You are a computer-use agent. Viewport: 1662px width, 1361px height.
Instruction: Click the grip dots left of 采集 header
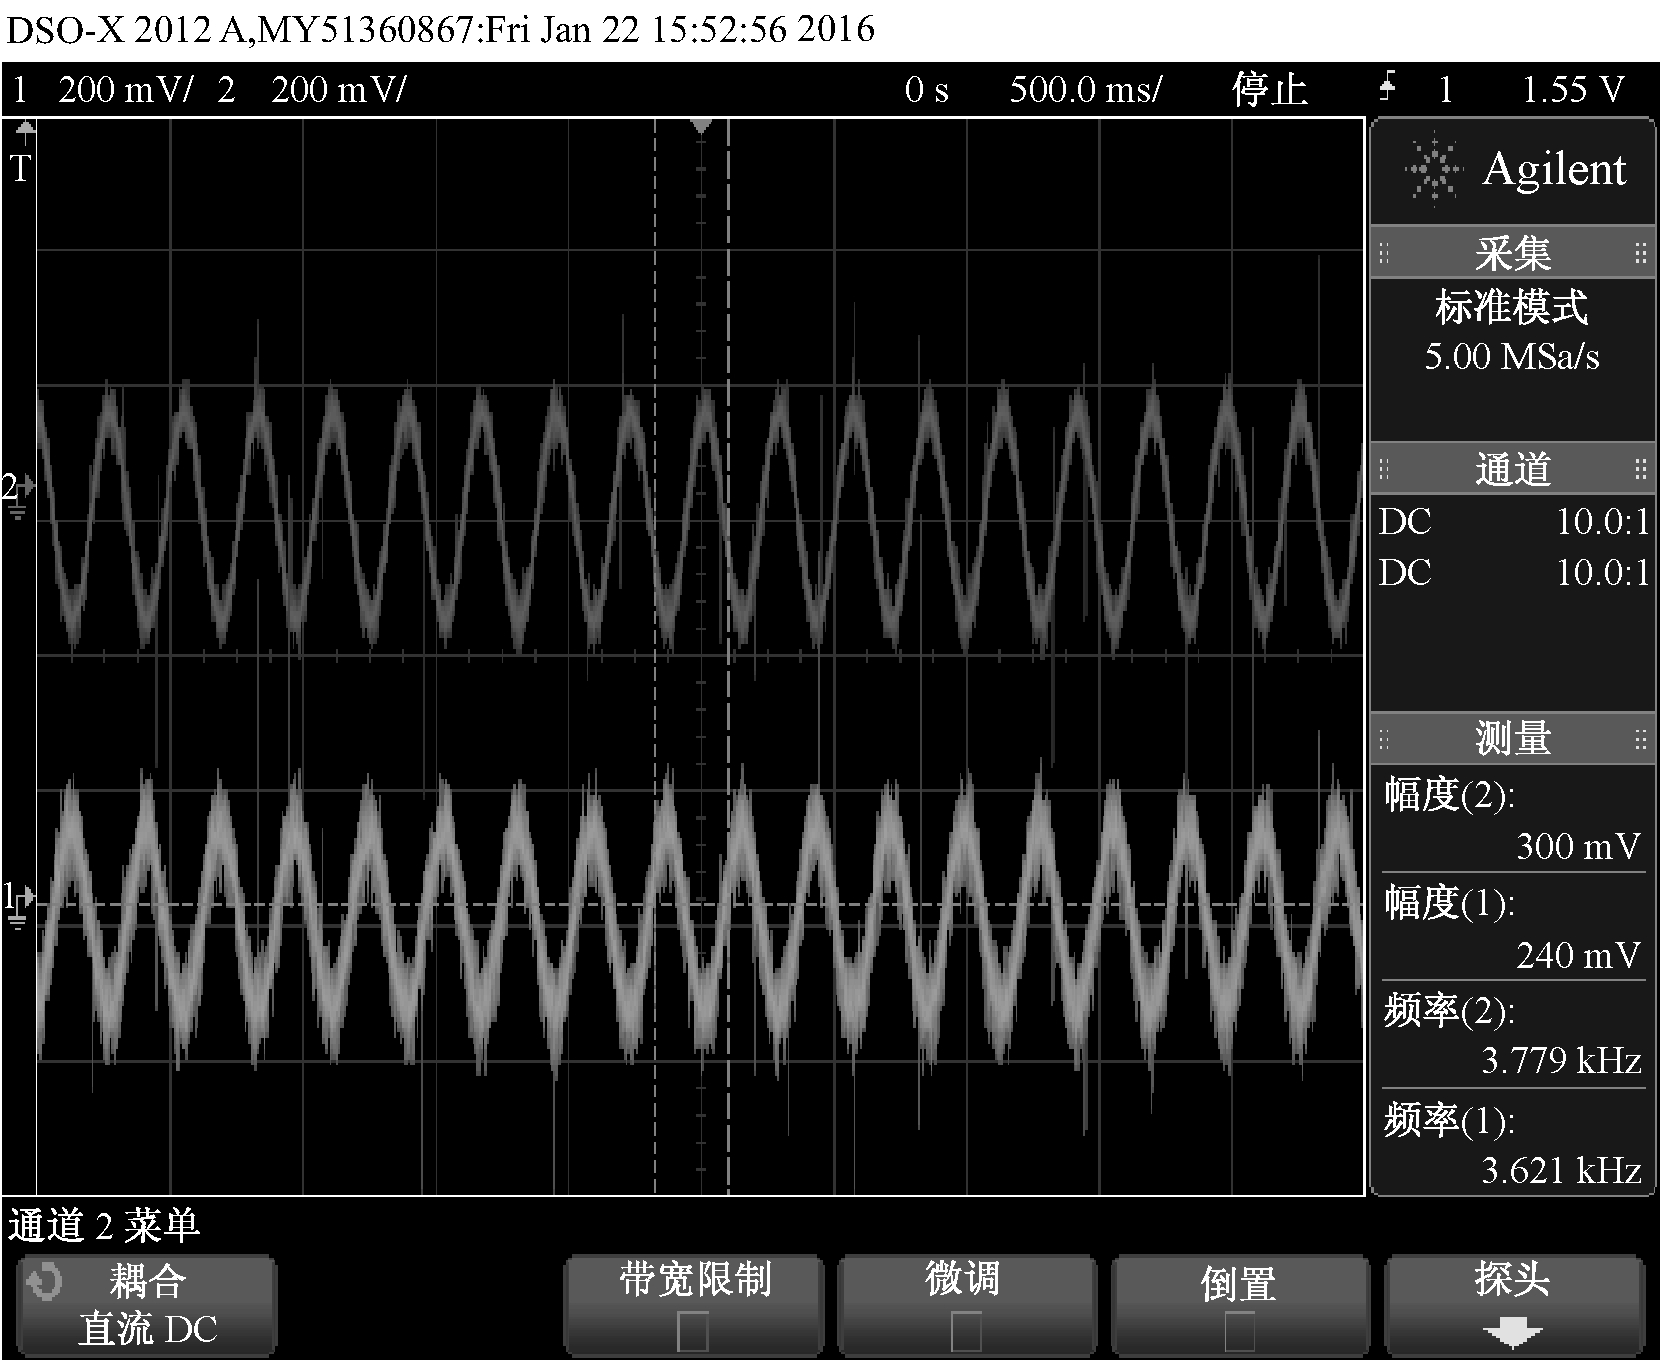(1384, 253)
